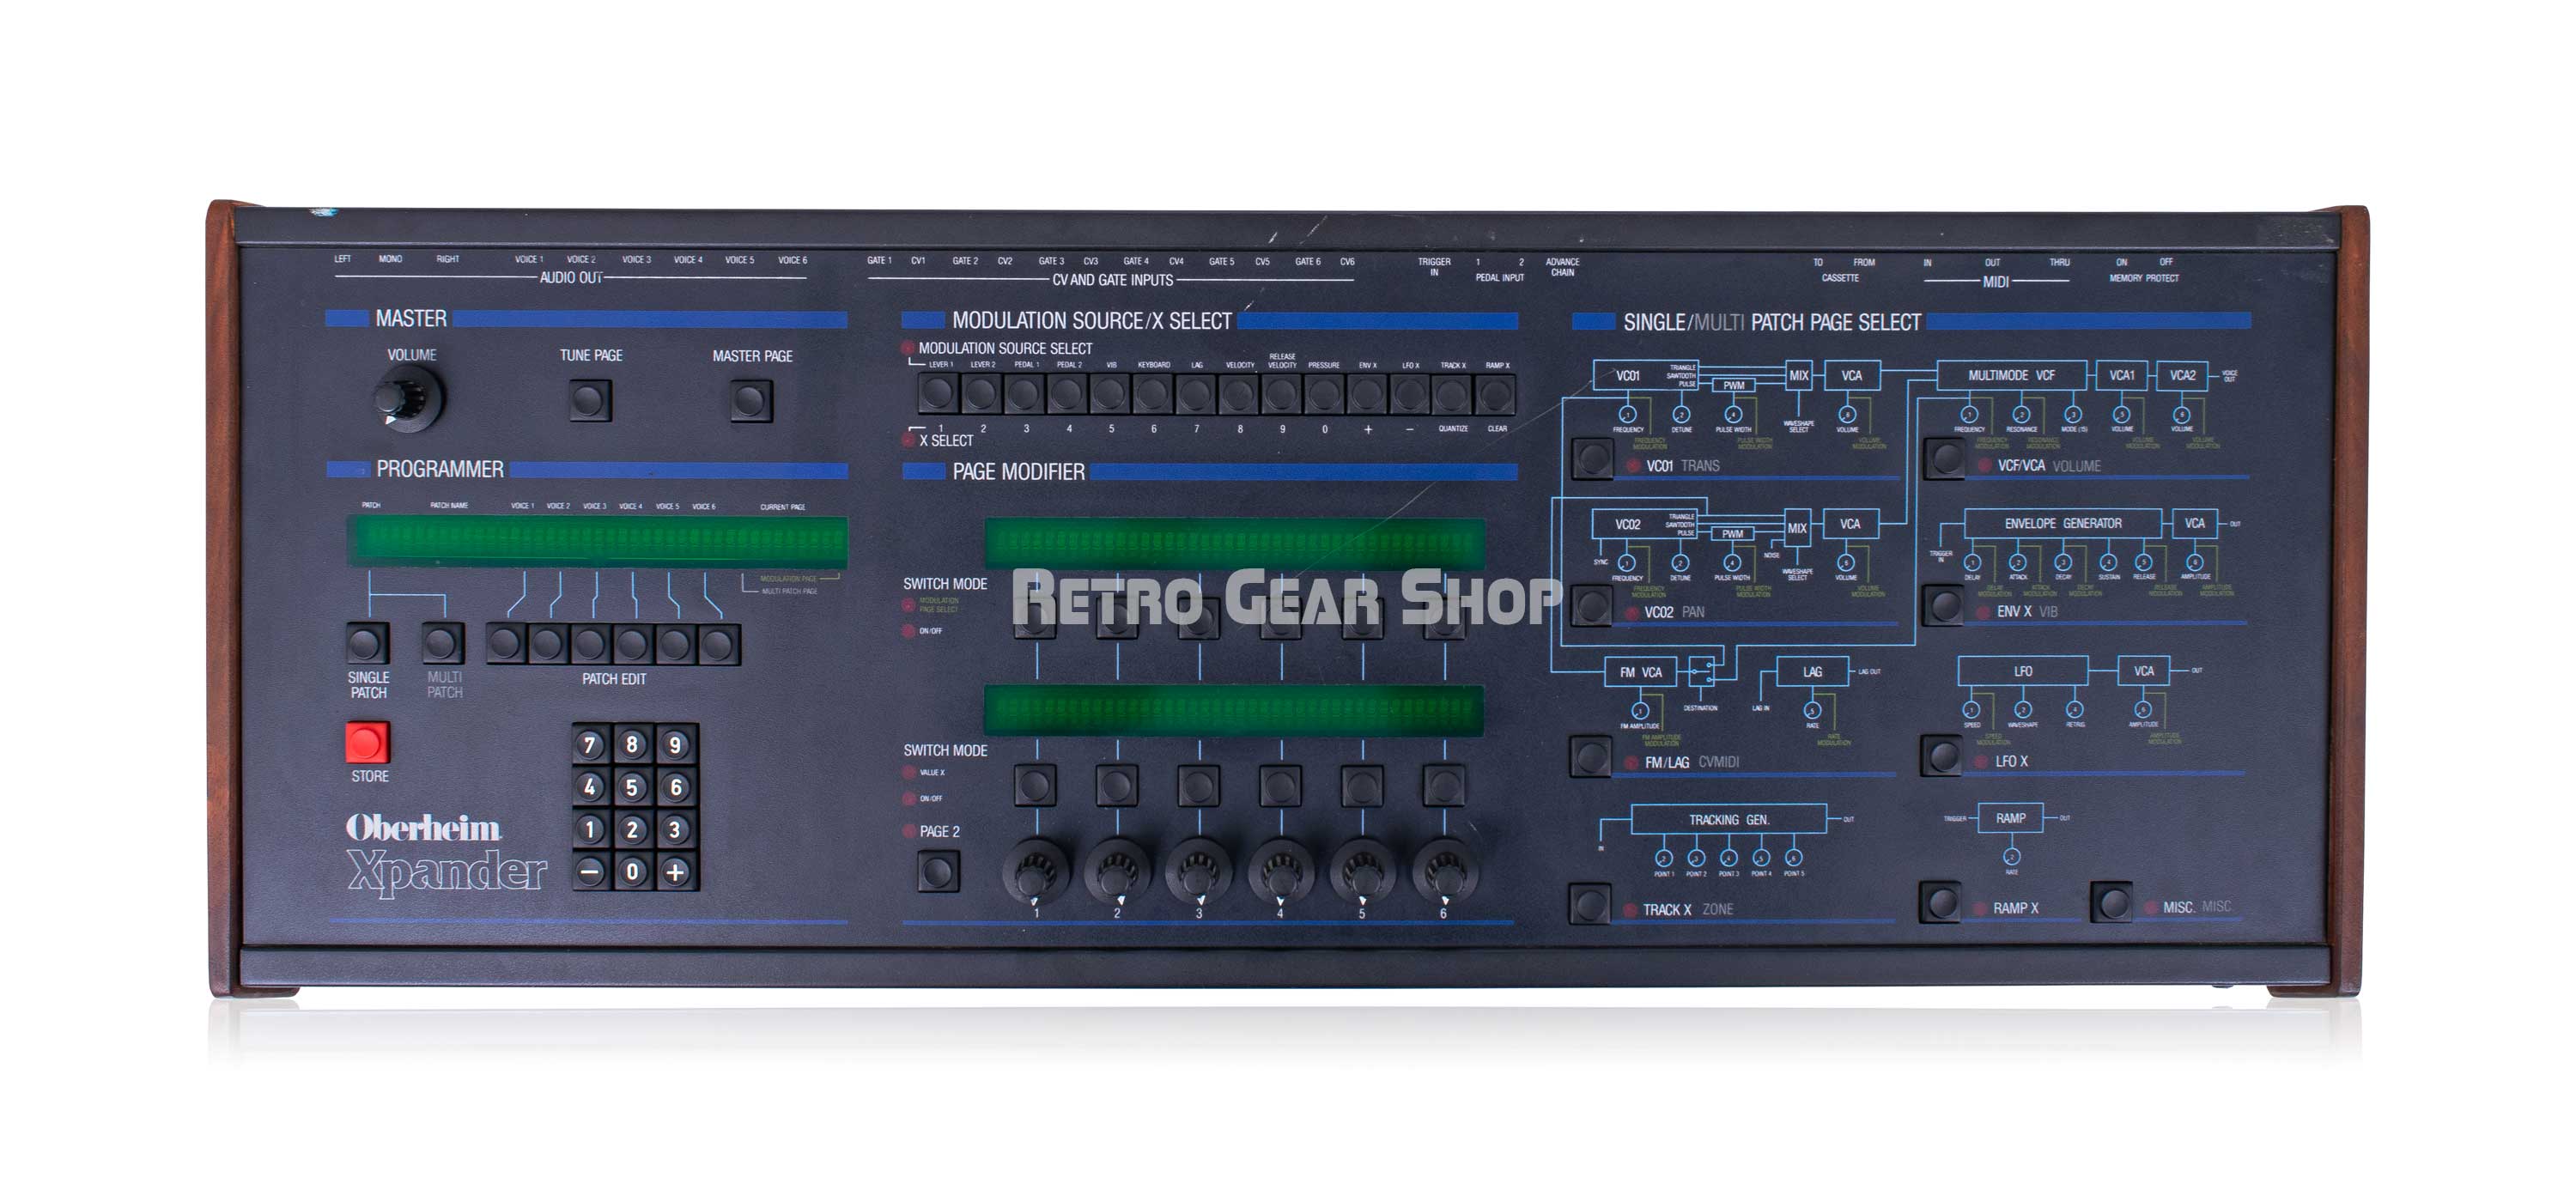The height and width of the screenshot is (1202, 2576).
Task: Tap keypad digit 7
Action: tap(590, 744)
